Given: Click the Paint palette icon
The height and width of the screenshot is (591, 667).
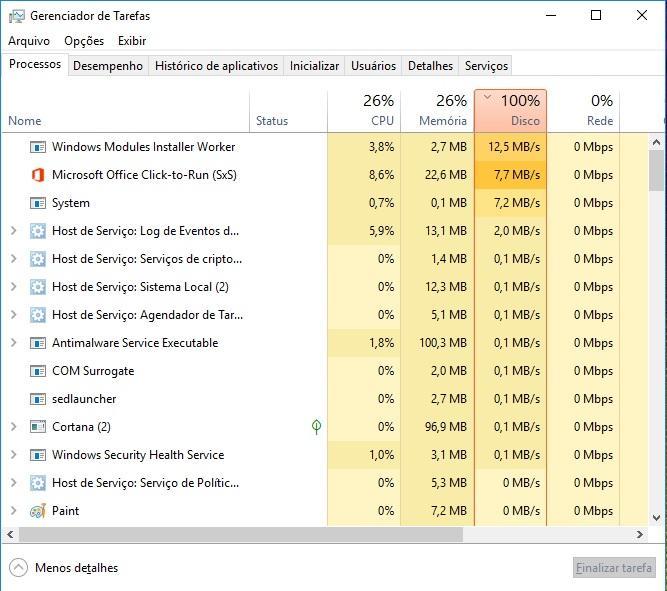Looking at the screenshot, I should click(x=38, y=511).
